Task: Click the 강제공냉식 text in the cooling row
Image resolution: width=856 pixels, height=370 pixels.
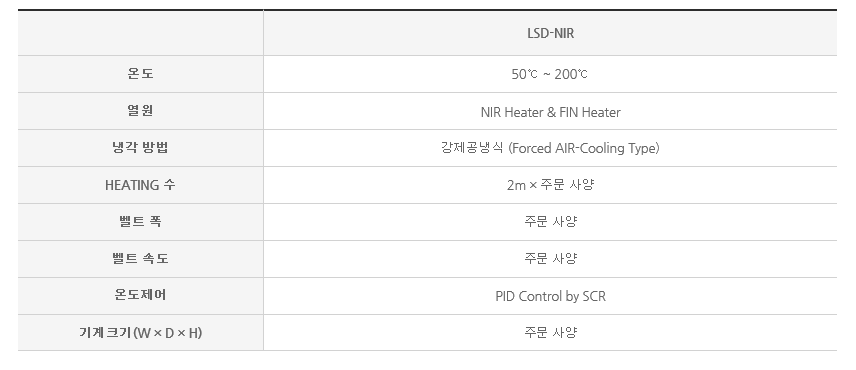Action: pyautogui.click(x=472, y=148)
